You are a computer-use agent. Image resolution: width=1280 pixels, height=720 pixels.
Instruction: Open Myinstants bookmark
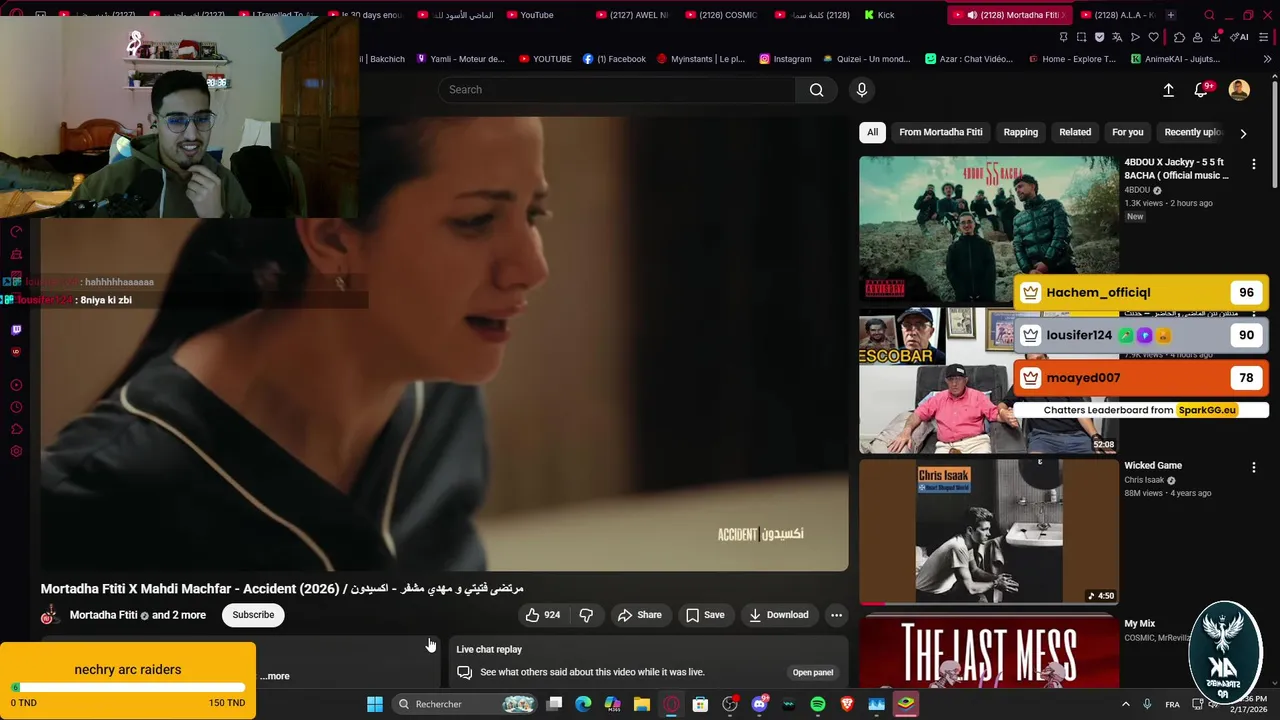[701, 59]
